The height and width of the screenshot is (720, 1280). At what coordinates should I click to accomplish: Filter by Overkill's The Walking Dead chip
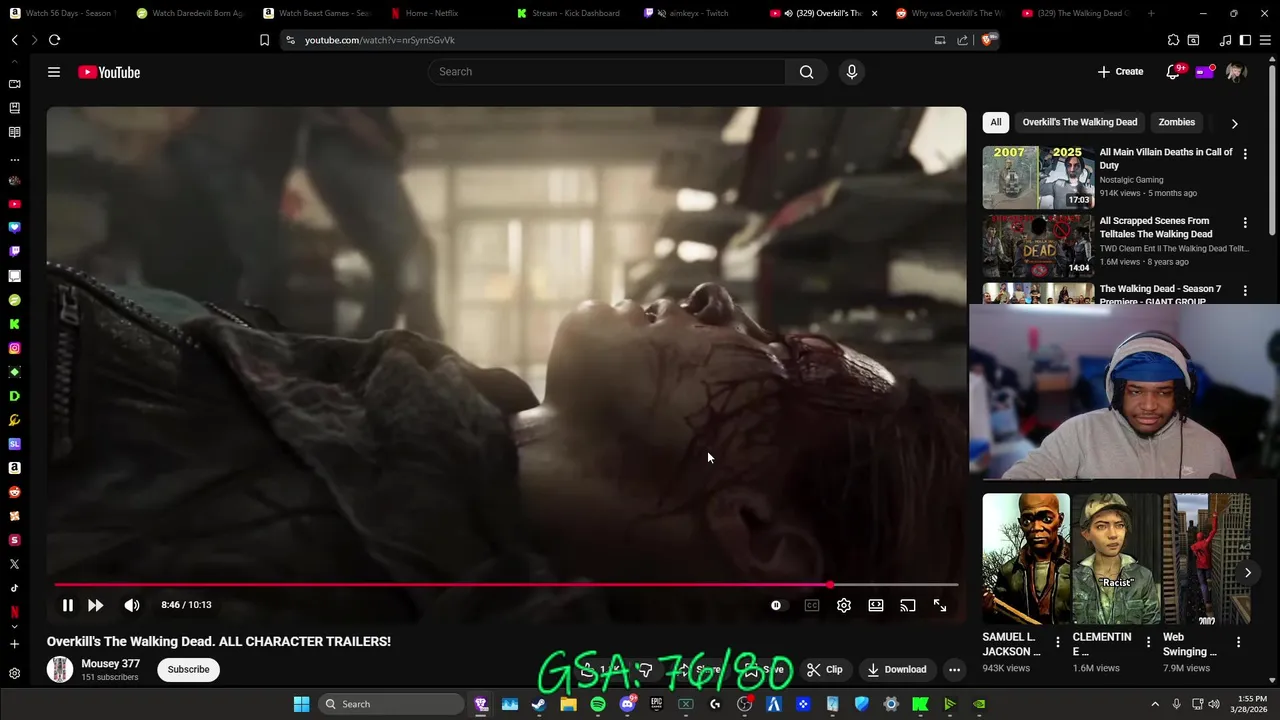click(1080, 122)
